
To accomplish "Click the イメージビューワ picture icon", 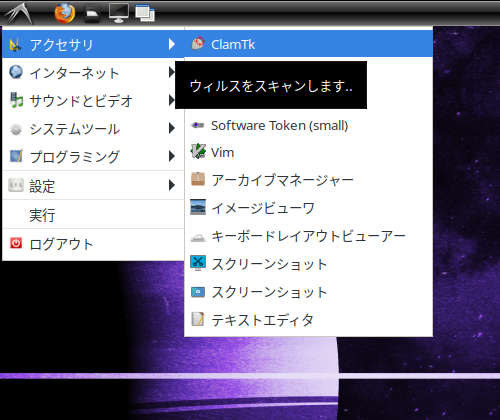I will (x=198, y=207).
